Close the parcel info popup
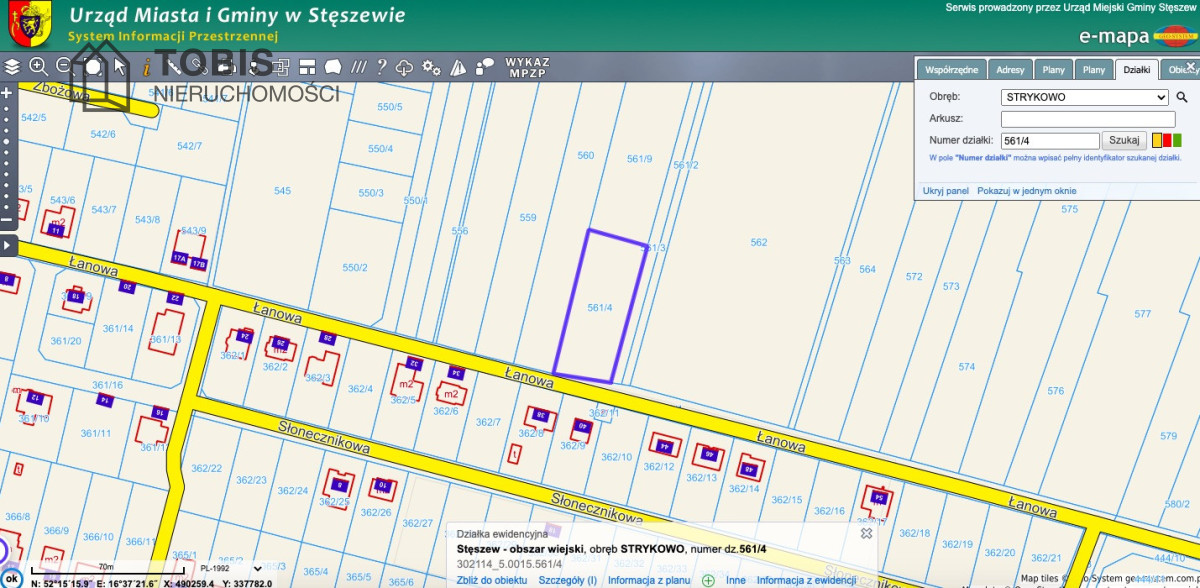 867,534
